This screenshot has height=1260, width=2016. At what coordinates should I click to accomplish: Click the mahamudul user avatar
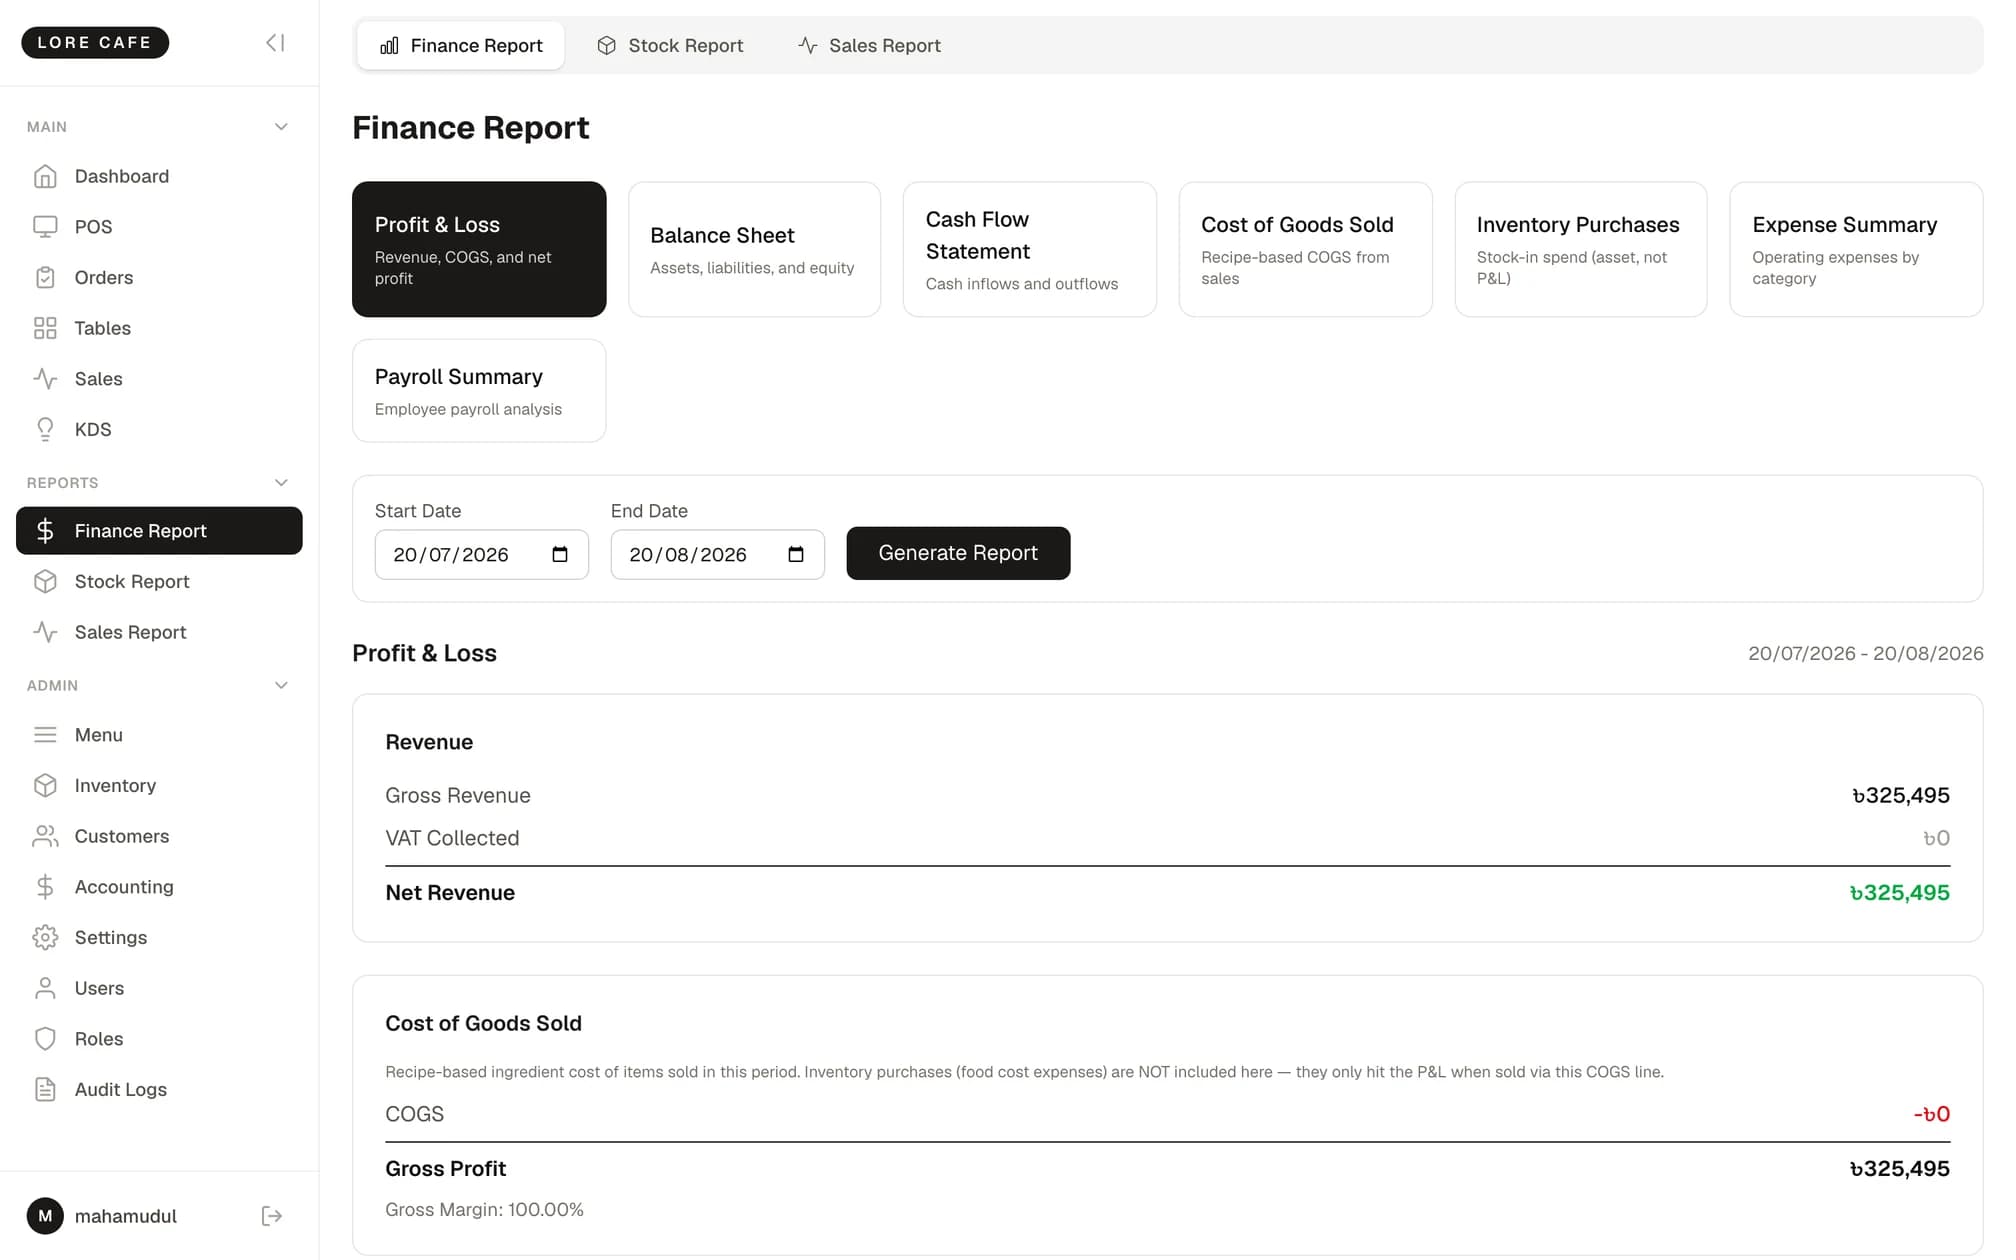coord(45,1216)
